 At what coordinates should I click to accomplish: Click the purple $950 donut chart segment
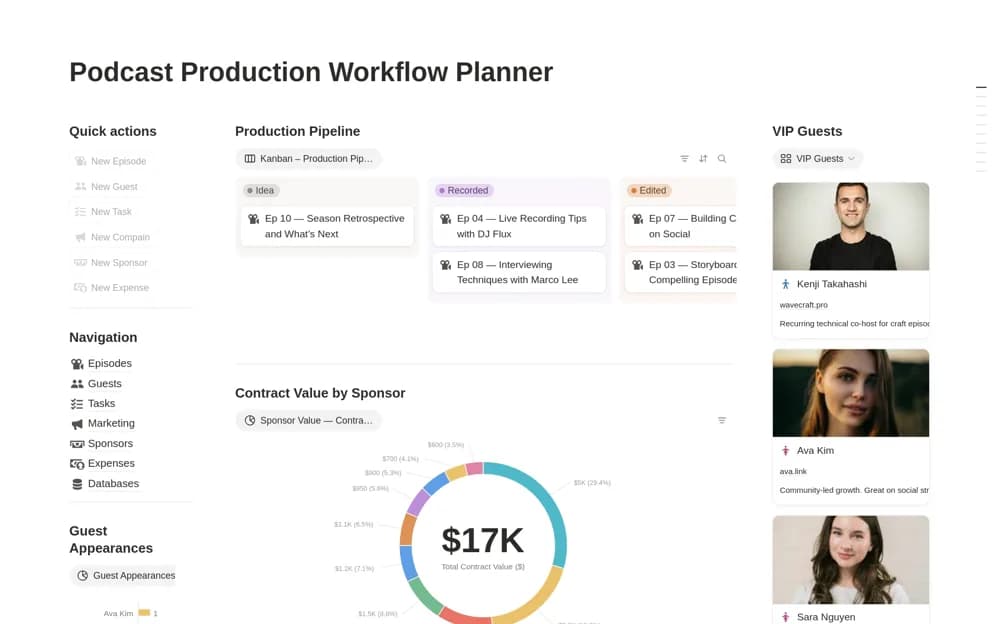click(418, 503)
